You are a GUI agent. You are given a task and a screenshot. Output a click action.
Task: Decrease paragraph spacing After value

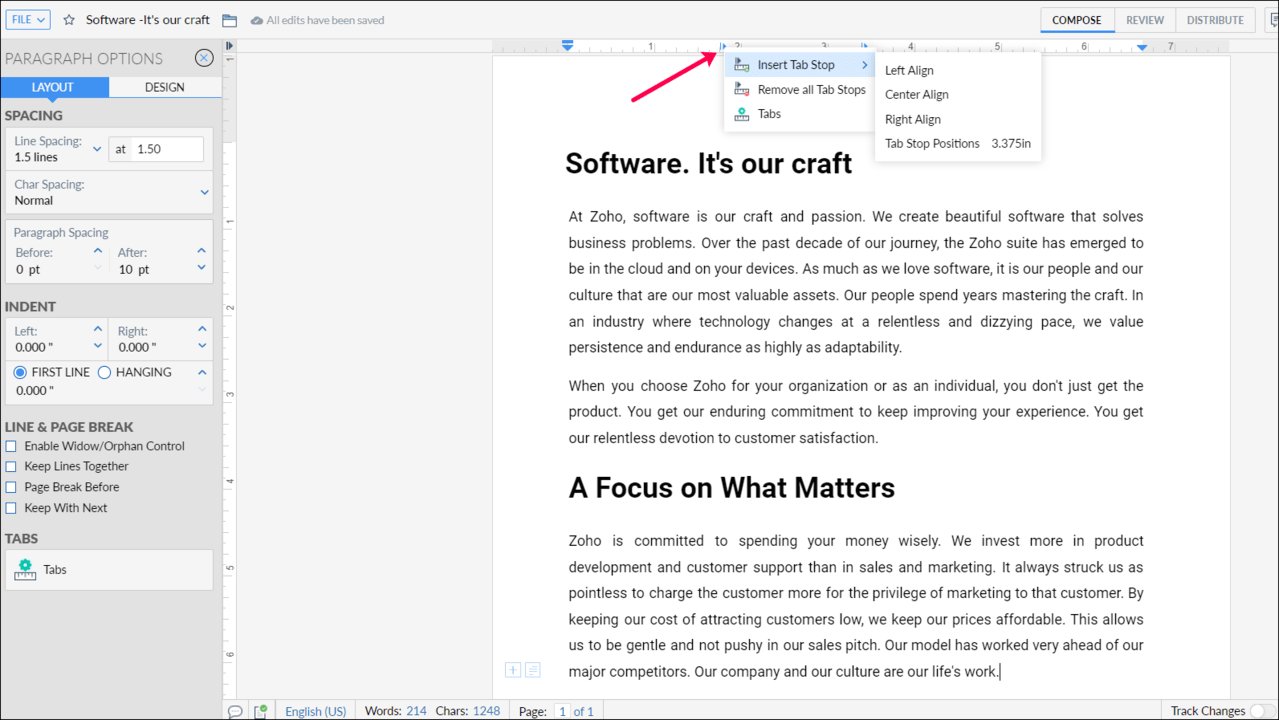coord(202,267)
